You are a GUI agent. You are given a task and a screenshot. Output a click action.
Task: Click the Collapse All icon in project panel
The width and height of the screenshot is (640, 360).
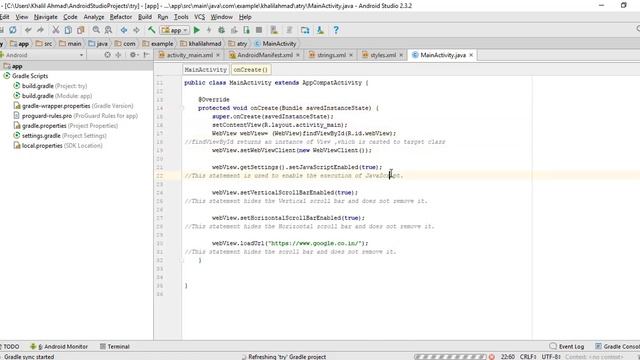118,55
